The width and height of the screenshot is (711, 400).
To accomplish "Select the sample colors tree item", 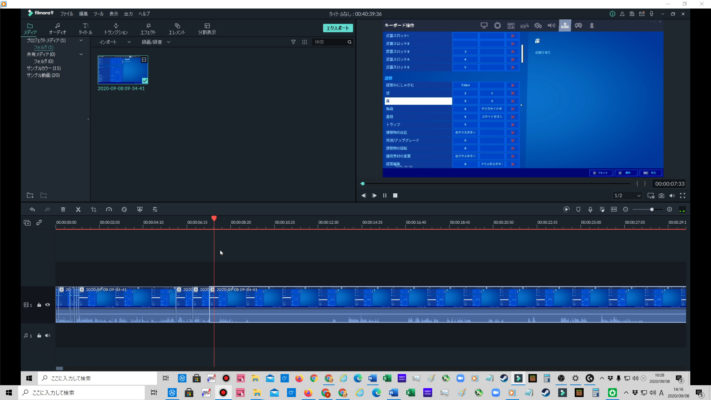I will (43, 68).
